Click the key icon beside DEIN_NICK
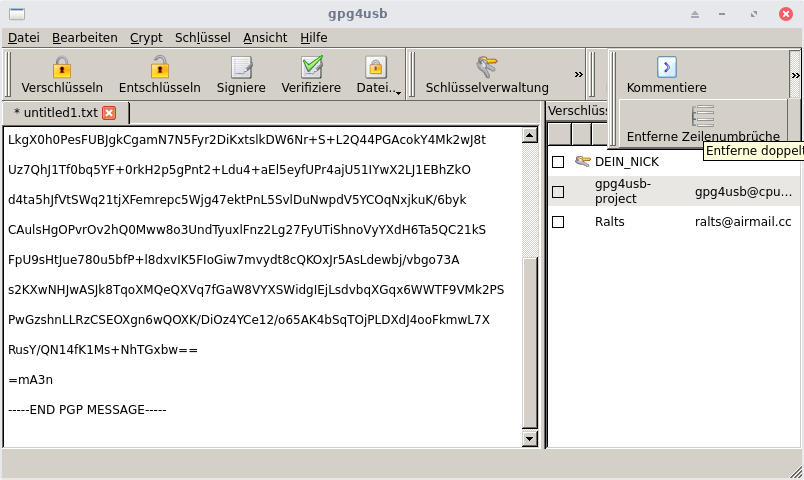This screenshot has width=804, height=480. pyautogui.click(x=582, y=162)
